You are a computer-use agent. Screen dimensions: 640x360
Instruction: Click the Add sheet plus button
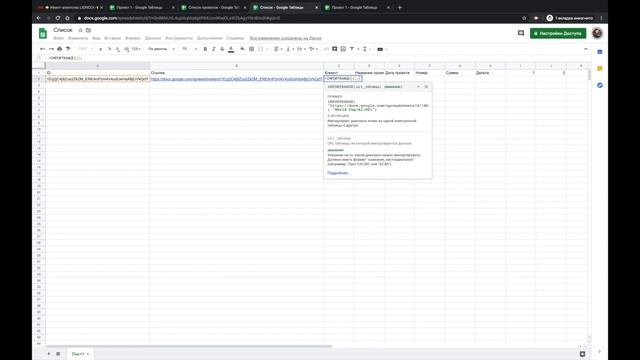tap(49, 354)
